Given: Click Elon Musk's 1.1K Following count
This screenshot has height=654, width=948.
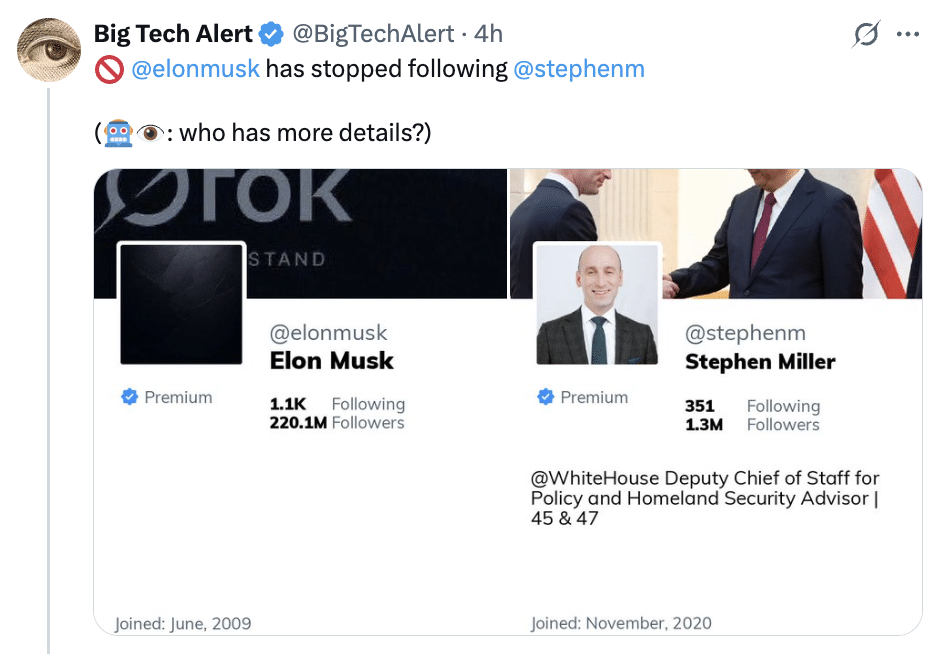Looking at the screenshot, I should [337, 404].
